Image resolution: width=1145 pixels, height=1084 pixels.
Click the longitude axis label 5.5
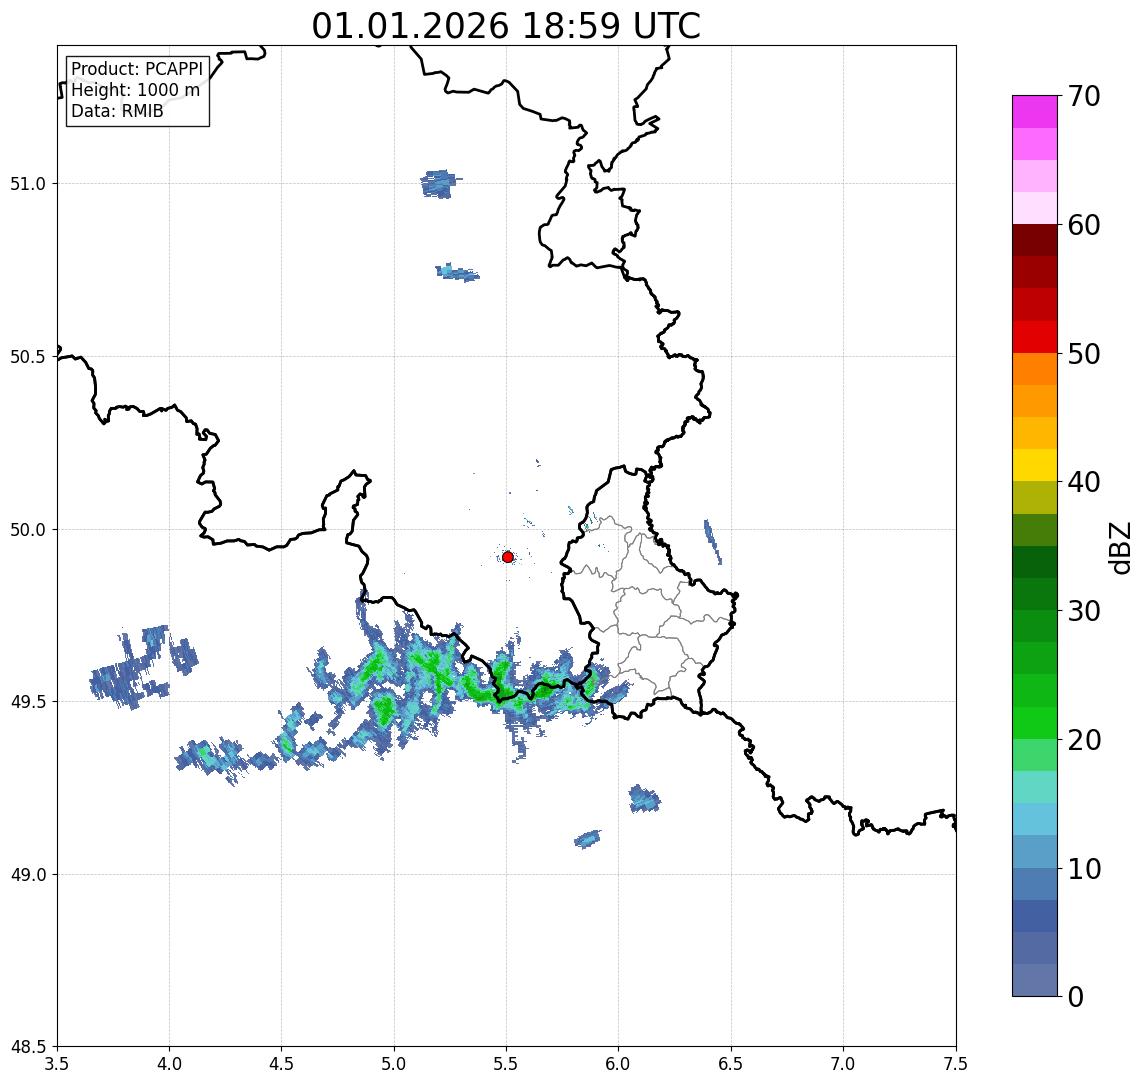point(507,1064)
